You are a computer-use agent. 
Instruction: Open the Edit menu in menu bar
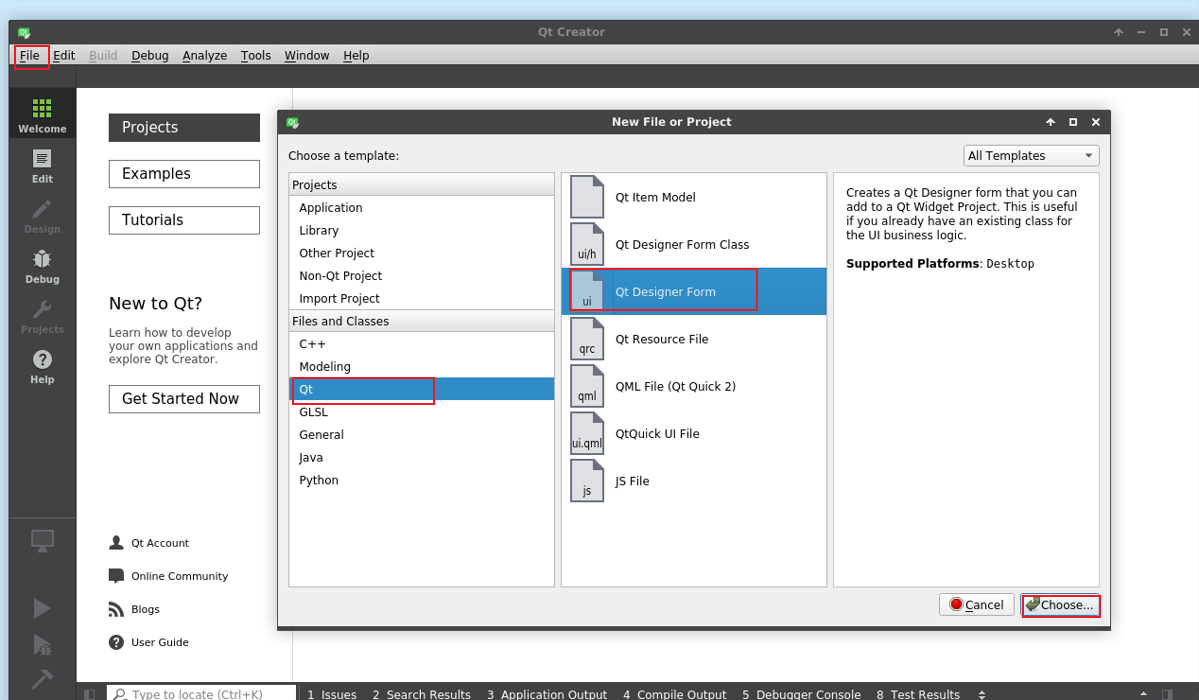tap(64, 55)
